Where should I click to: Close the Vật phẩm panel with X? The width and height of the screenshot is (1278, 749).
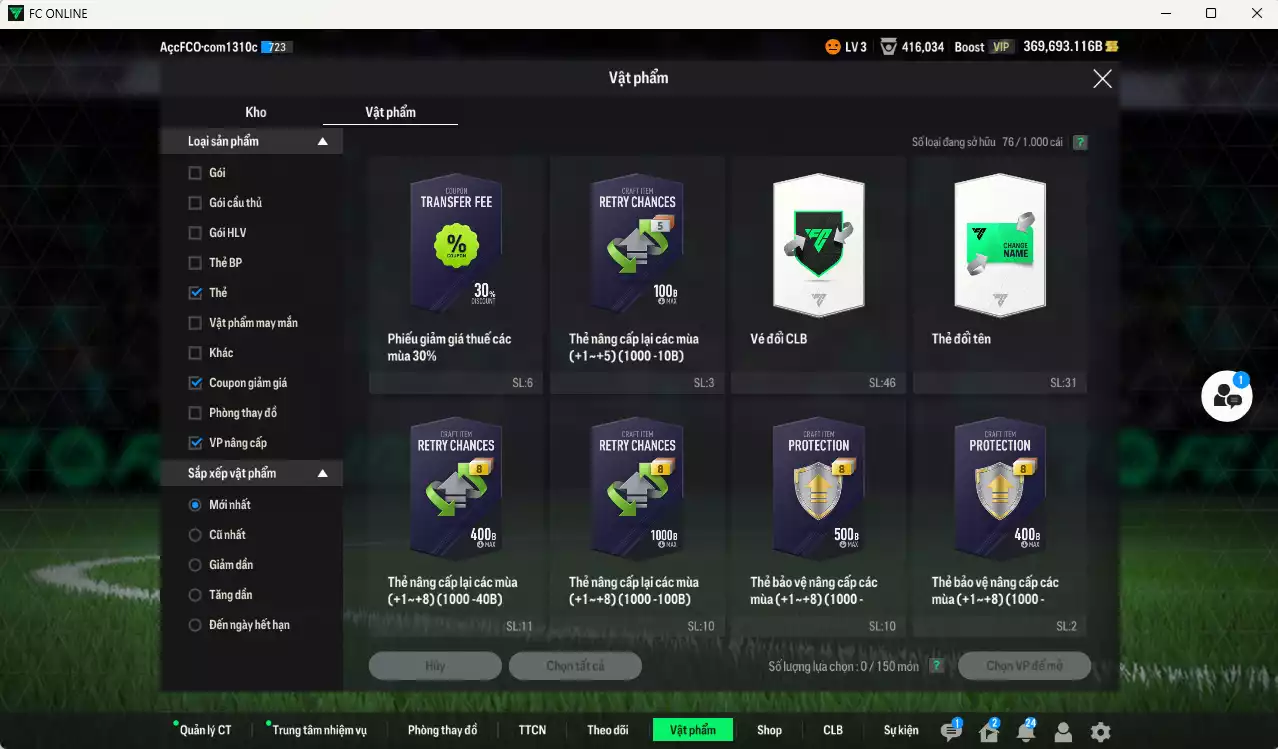pyautogui.click(x=1102, y=79)
